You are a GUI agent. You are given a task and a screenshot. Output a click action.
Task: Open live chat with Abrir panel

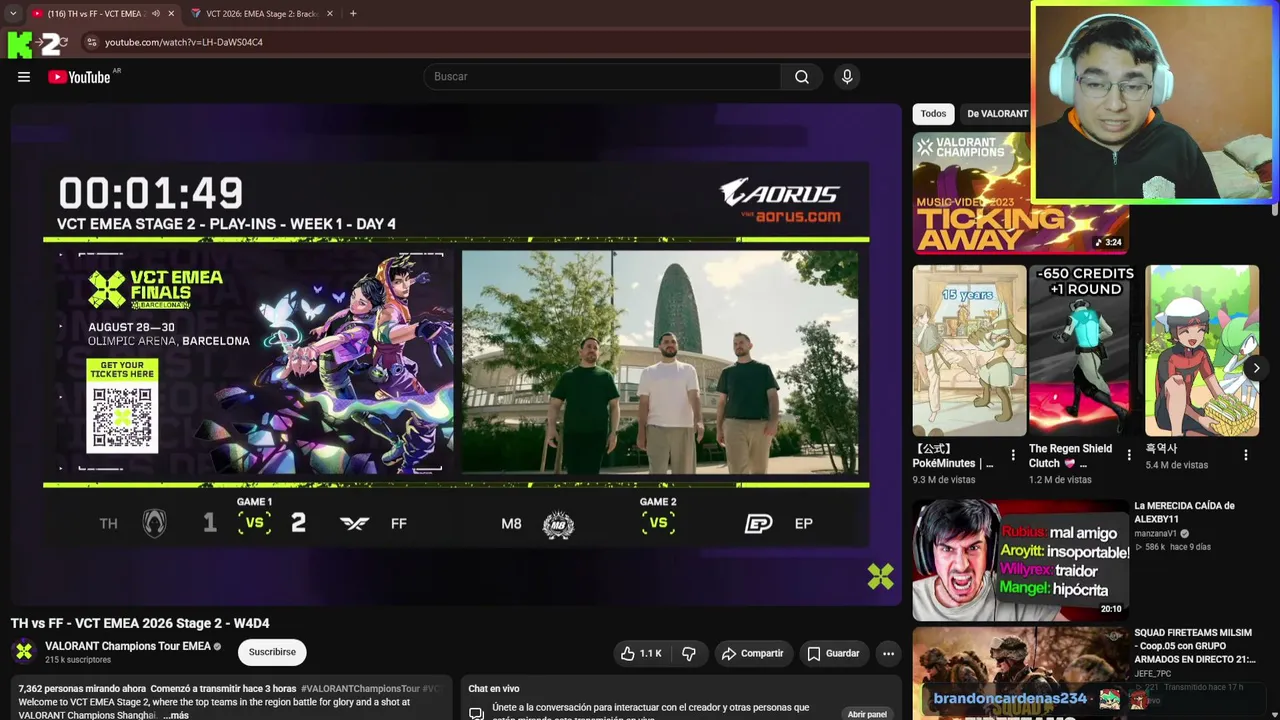867,714
